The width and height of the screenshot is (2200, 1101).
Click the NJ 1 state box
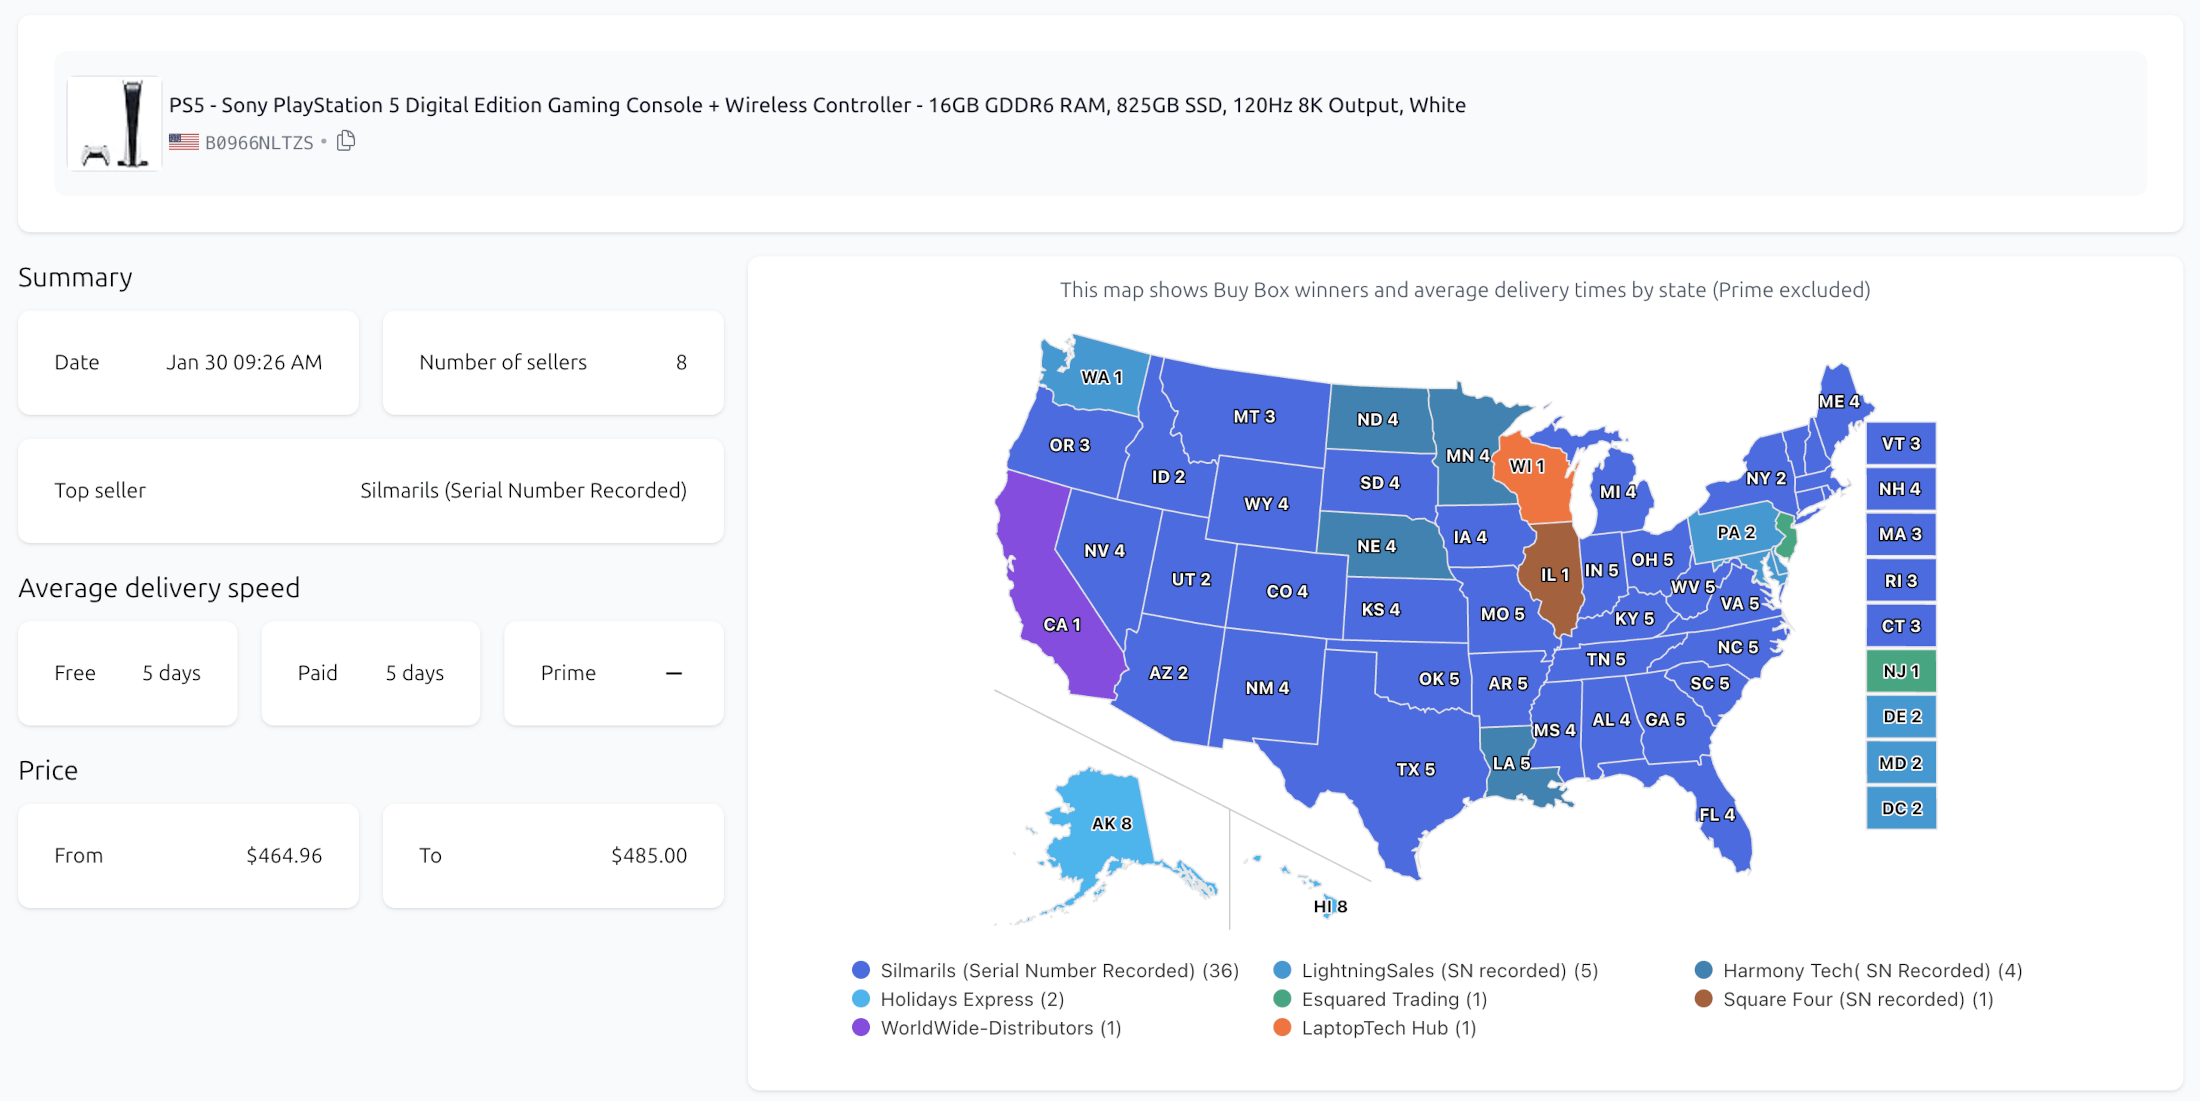pos(1901,671)
